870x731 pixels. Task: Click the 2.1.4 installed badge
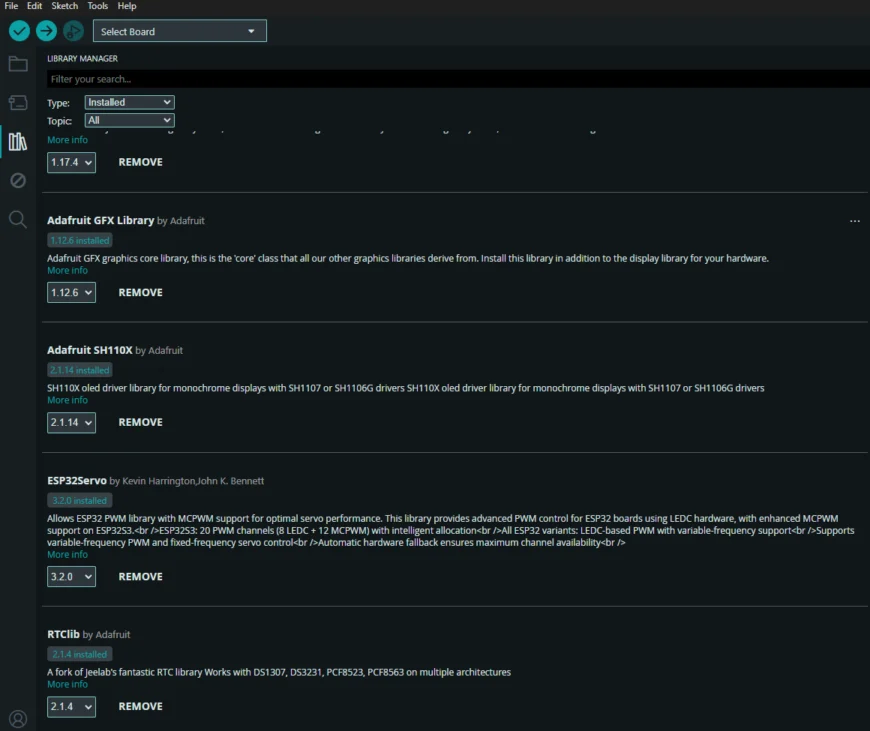(80, 654)
